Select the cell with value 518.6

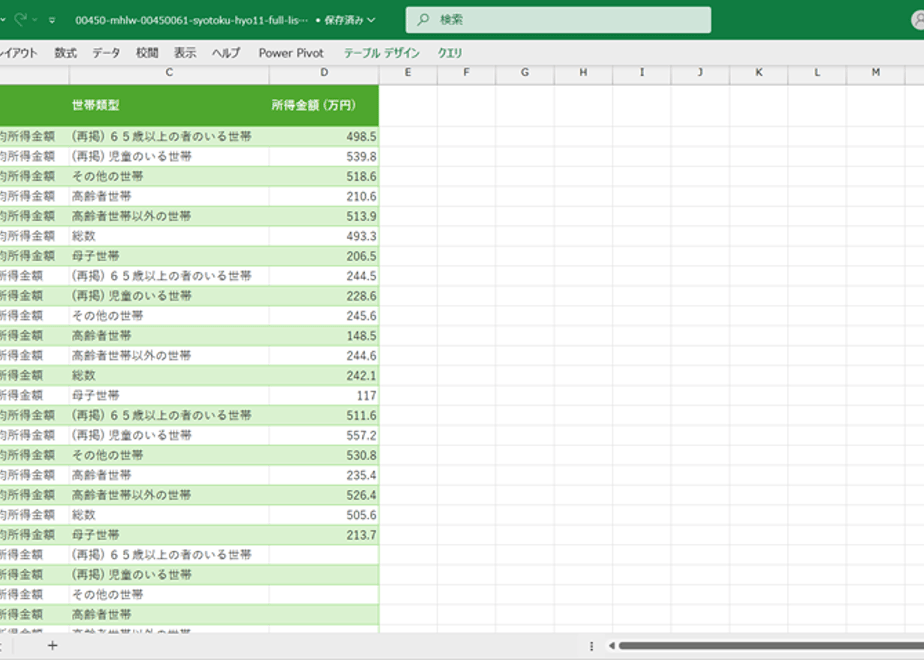(324, 176)
